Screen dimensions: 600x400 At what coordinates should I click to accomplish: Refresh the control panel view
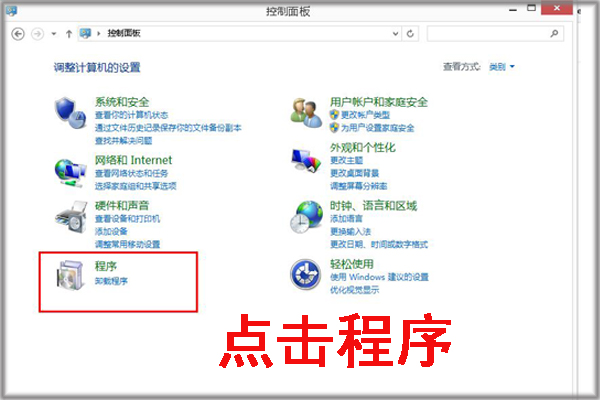pyautogui.click(x=410, y=34)
